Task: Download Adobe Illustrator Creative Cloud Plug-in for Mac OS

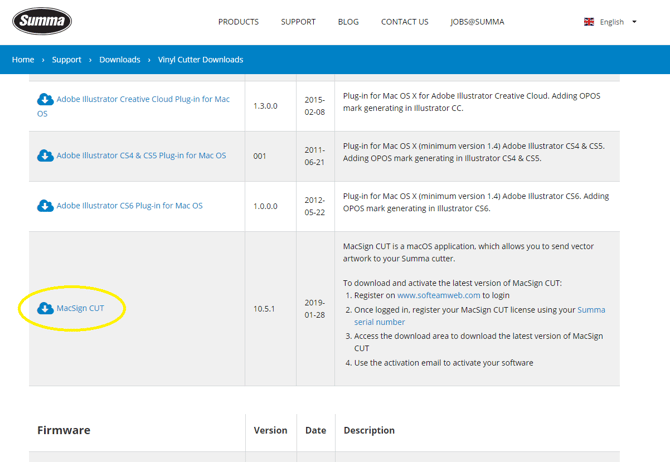Action: point(133,106)
